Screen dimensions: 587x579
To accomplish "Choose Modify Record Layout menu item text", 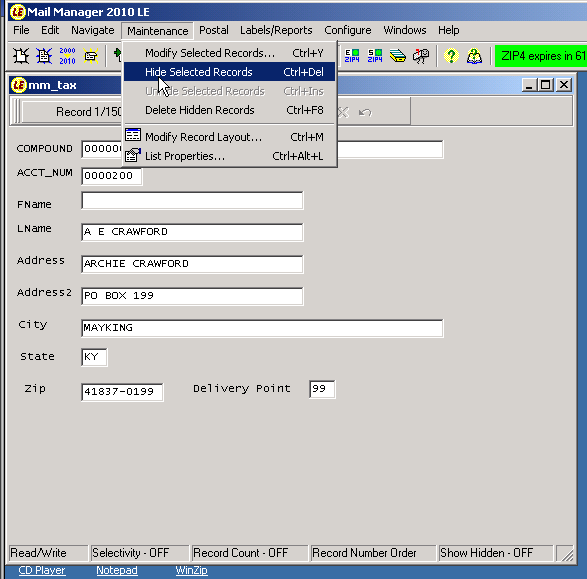I will [203, 137].
